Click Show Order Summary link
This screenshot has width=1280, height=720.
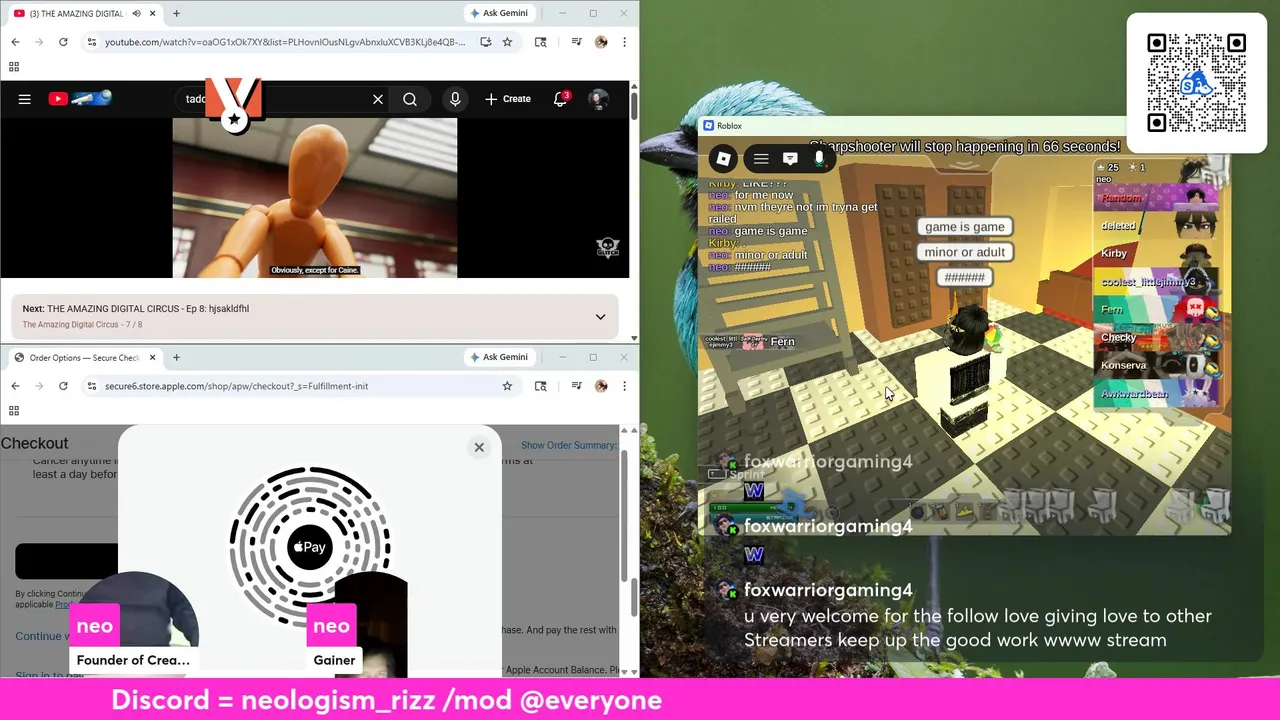click(x=568, y=445)
